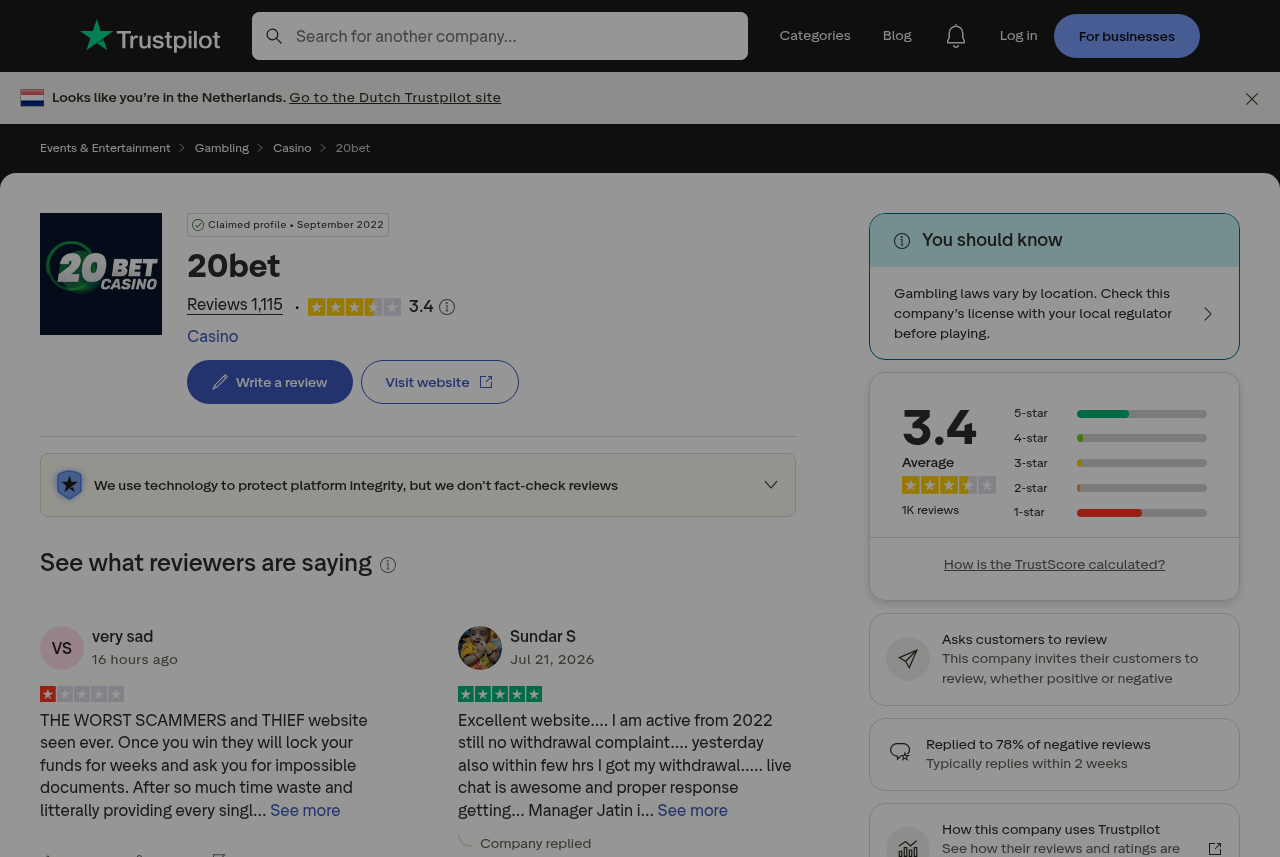Open 'How is the TrustScore calculated?' link
The height and width of the screenshot is (857, 1280).
(1054, 564)
